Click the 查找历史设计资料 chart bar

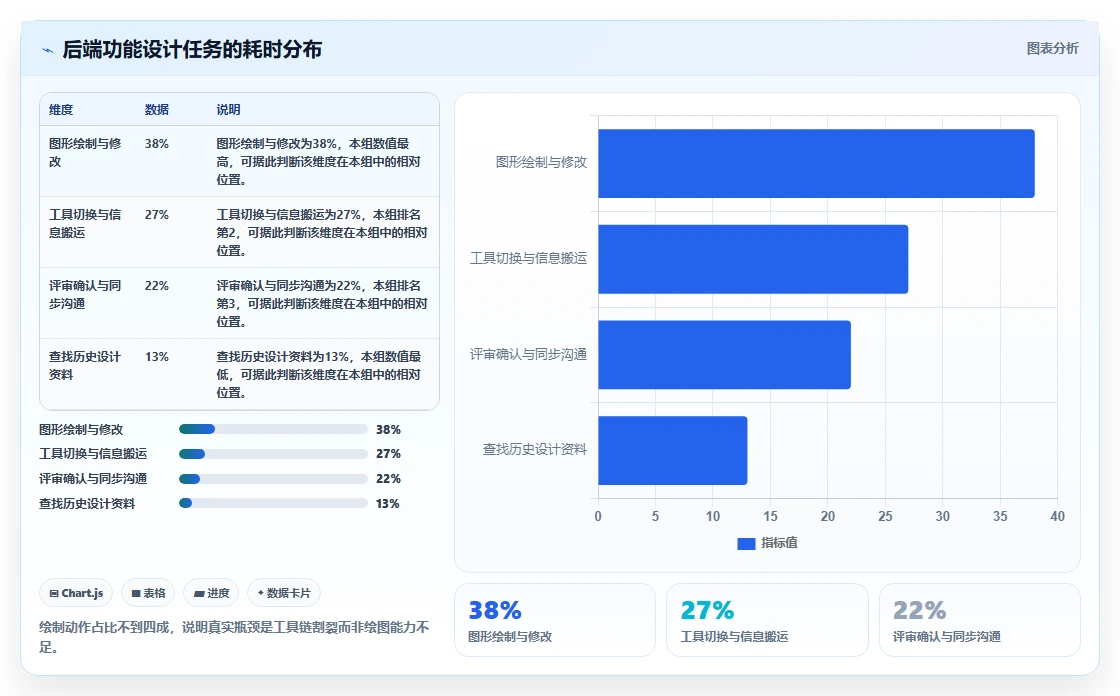click(x=673, y=450)
